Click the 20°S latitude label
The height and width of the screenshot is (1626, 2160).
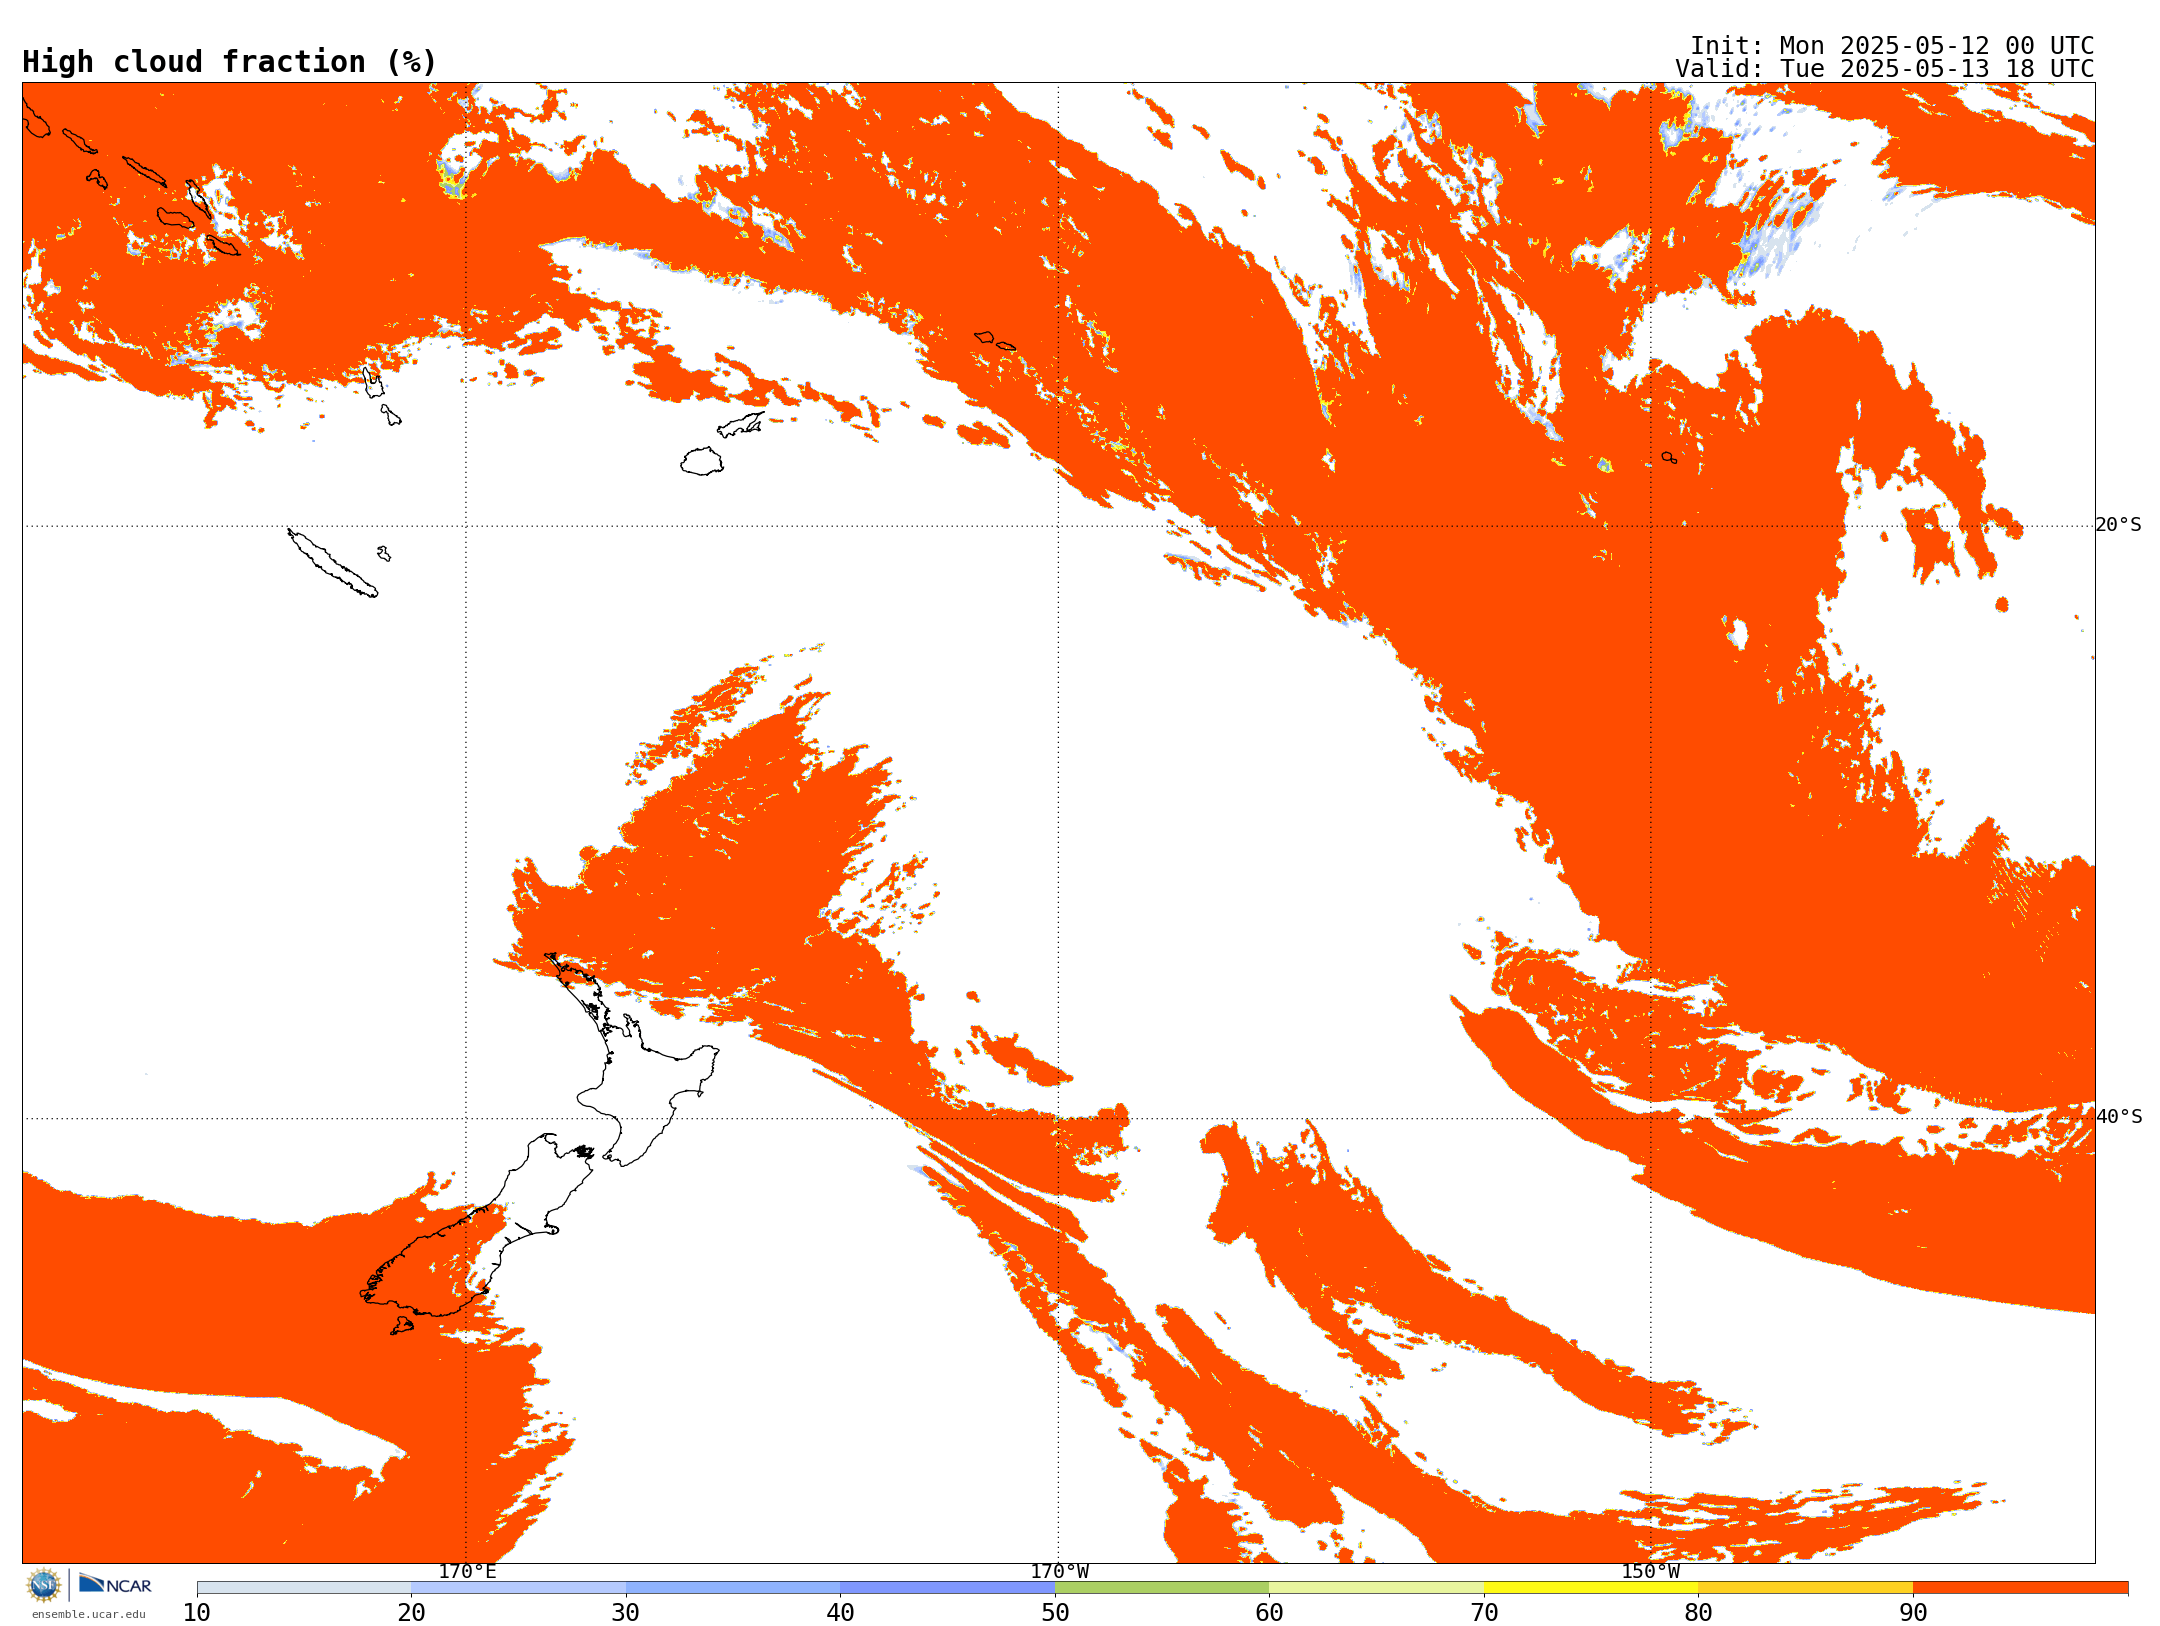coord(2118,525)
